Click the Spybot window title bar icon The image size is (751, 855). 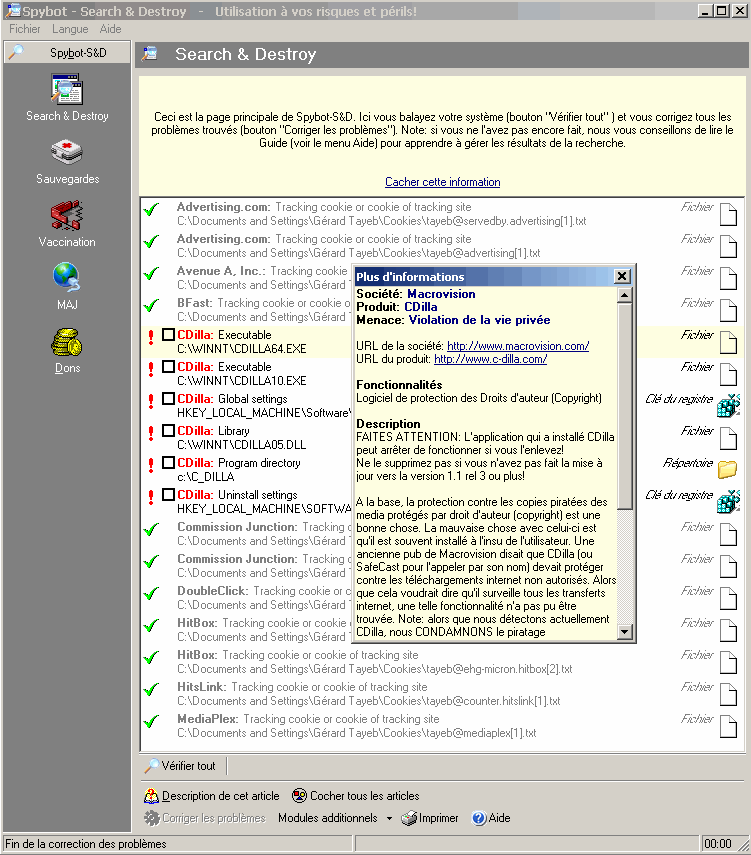12,10
